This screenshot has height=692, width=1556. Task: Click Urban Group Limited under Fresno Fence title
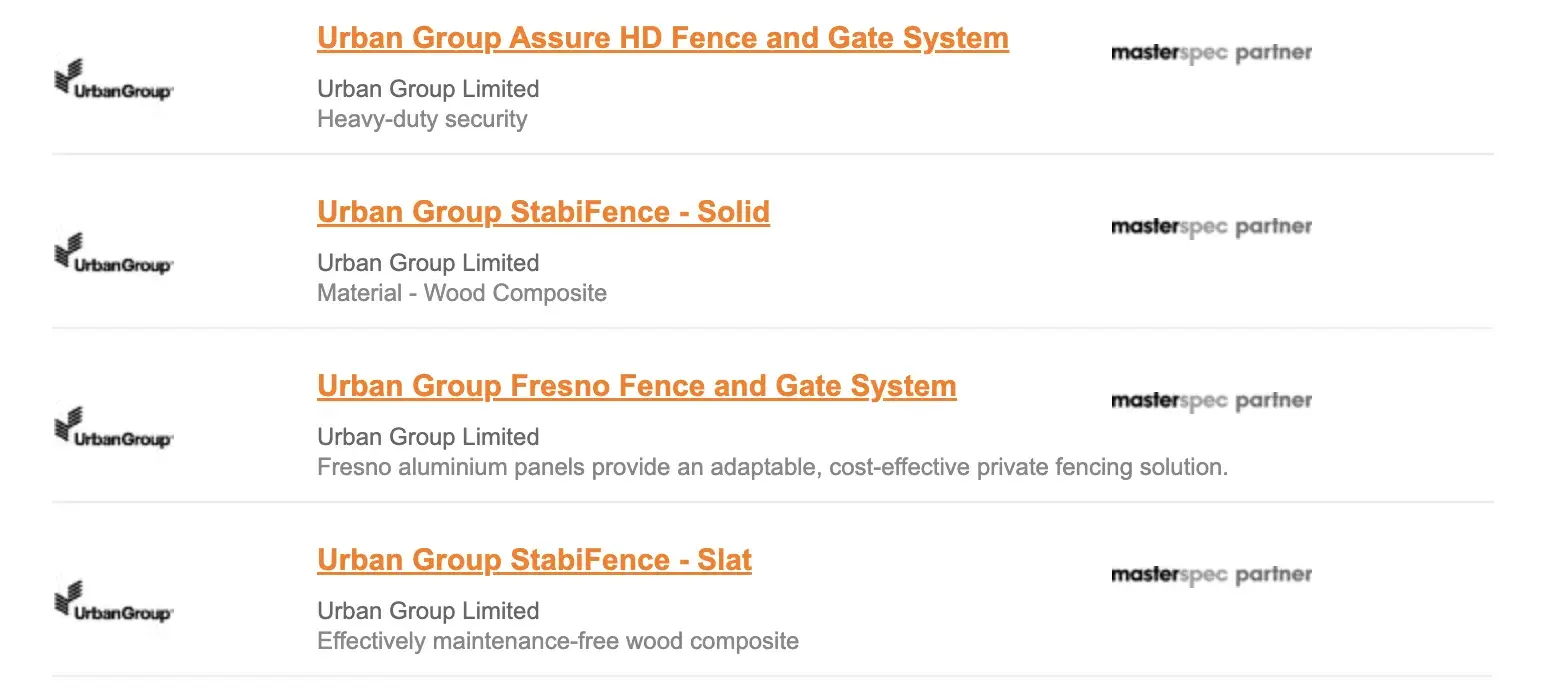[x=428, y=437]
